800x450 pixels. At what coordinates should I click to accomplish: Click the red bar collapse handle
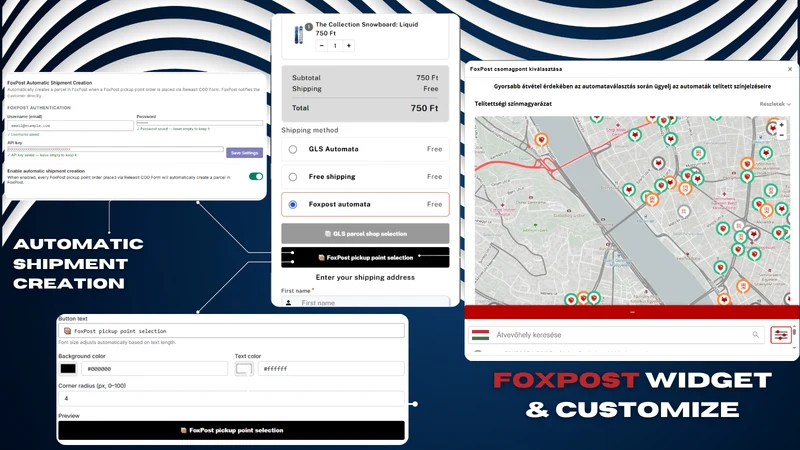pyautogui.click(x=632, y=312)
